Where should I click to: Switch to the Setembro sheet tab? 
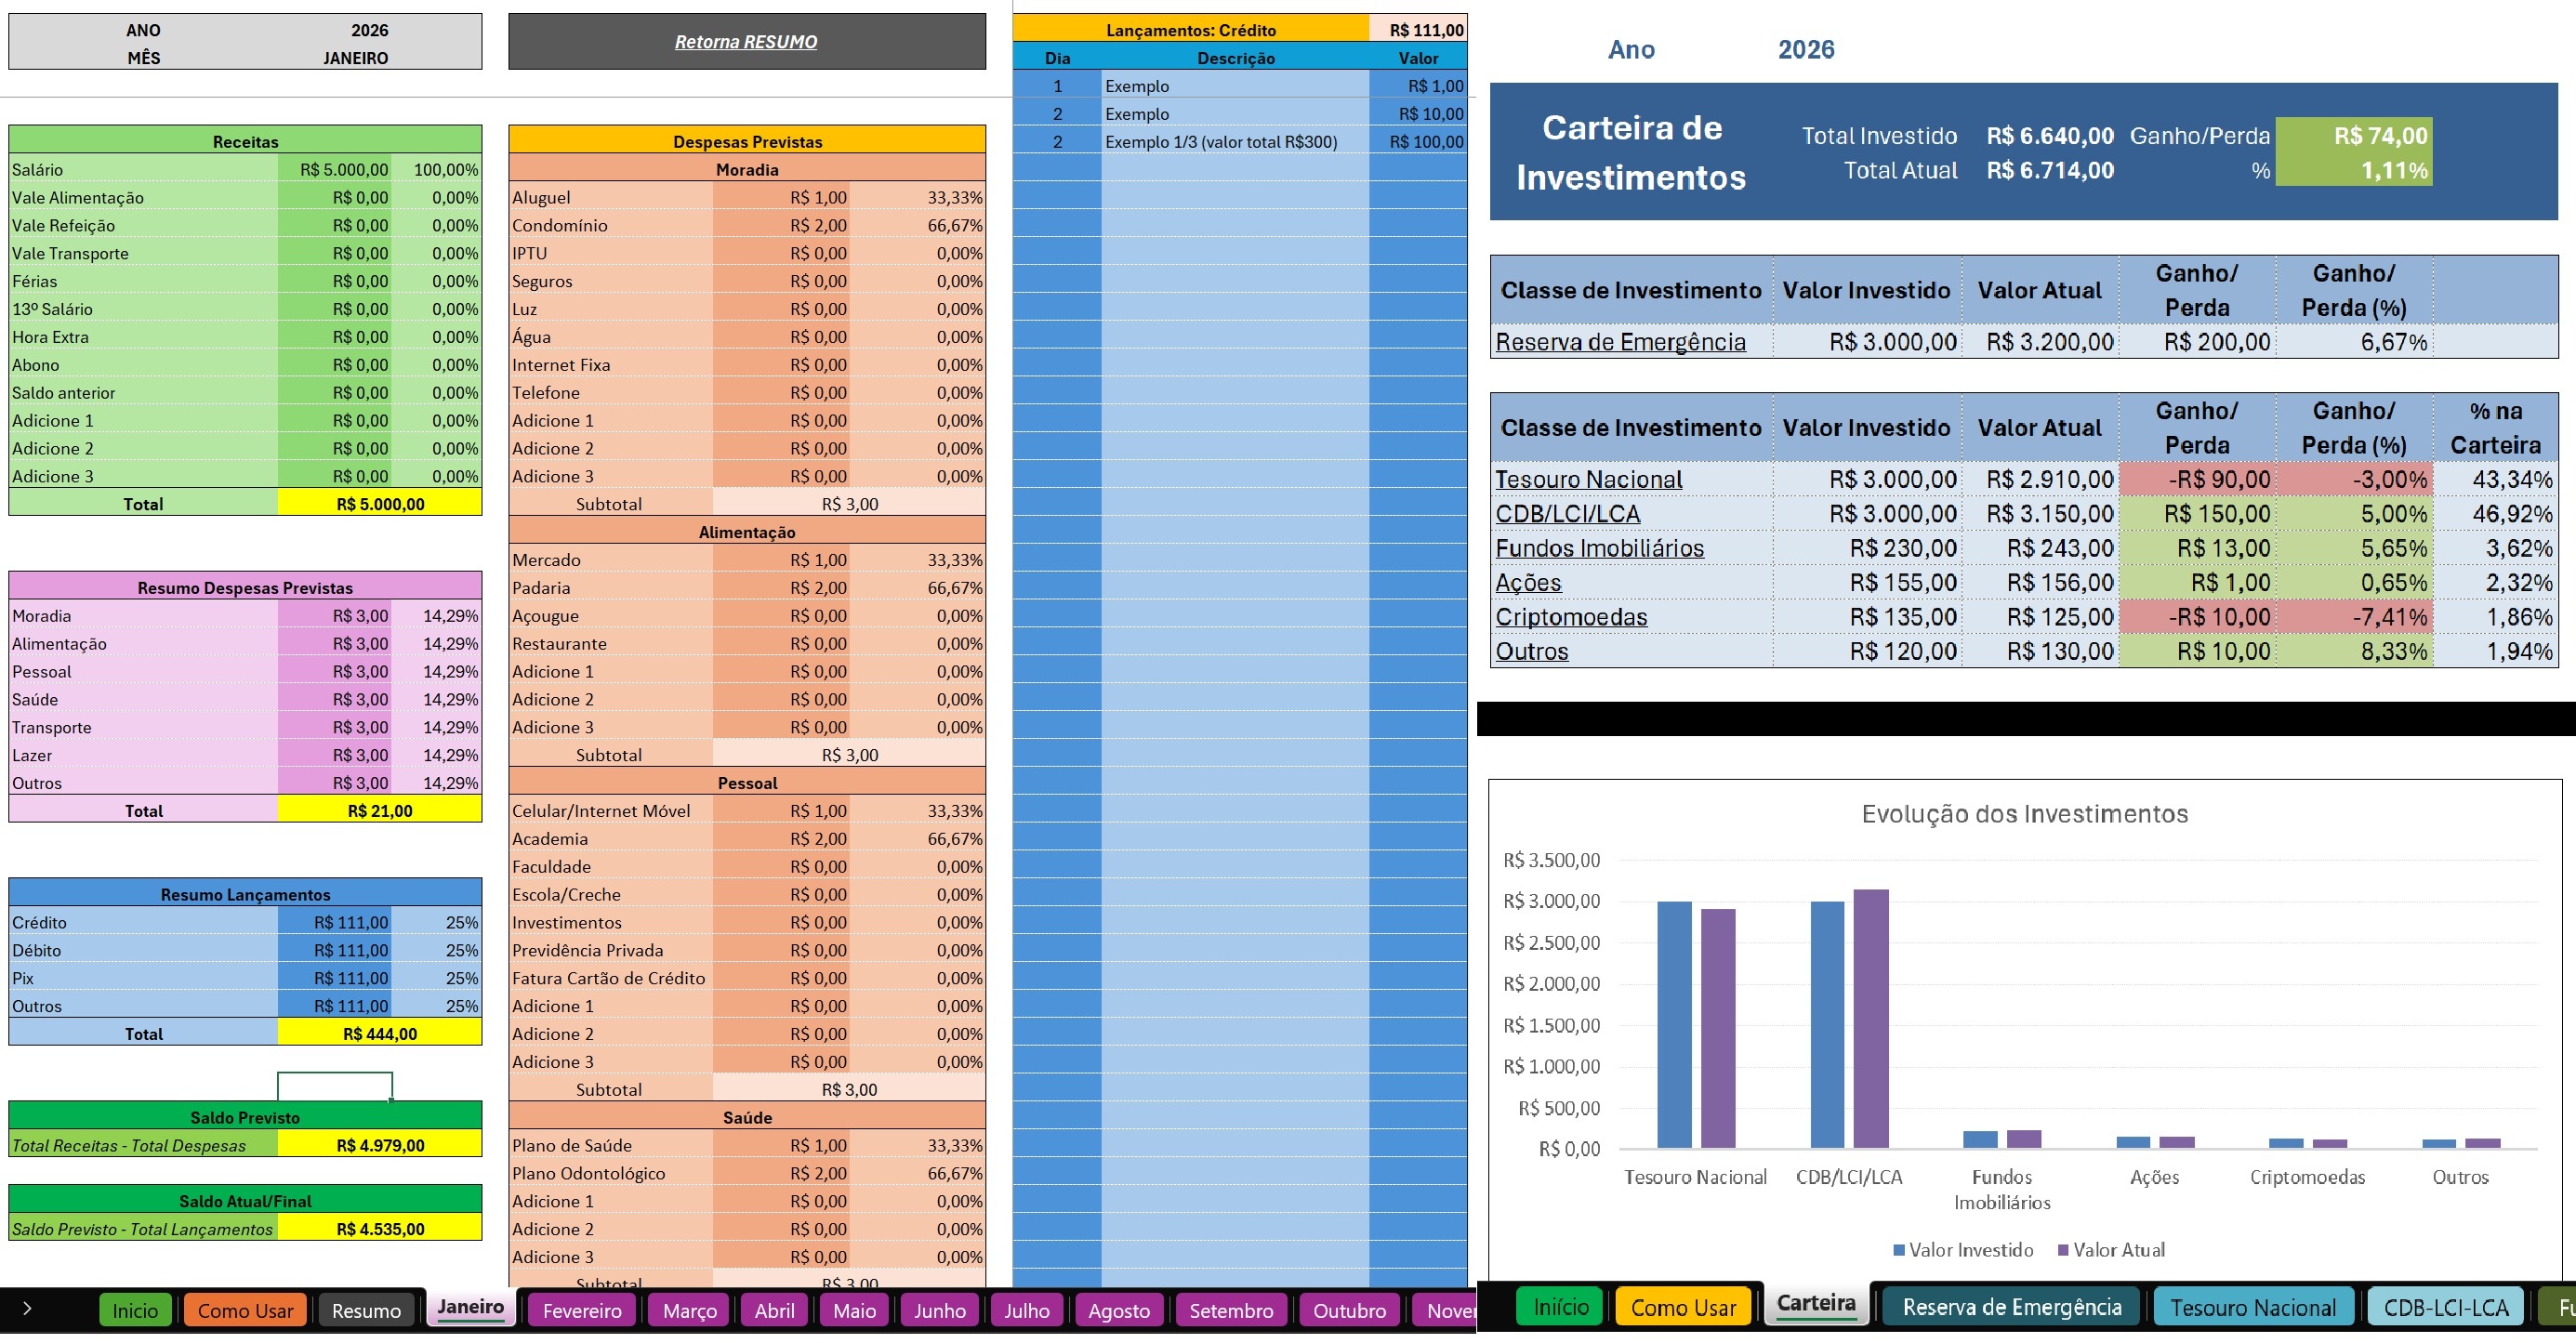click(x=1231, y=1310)
